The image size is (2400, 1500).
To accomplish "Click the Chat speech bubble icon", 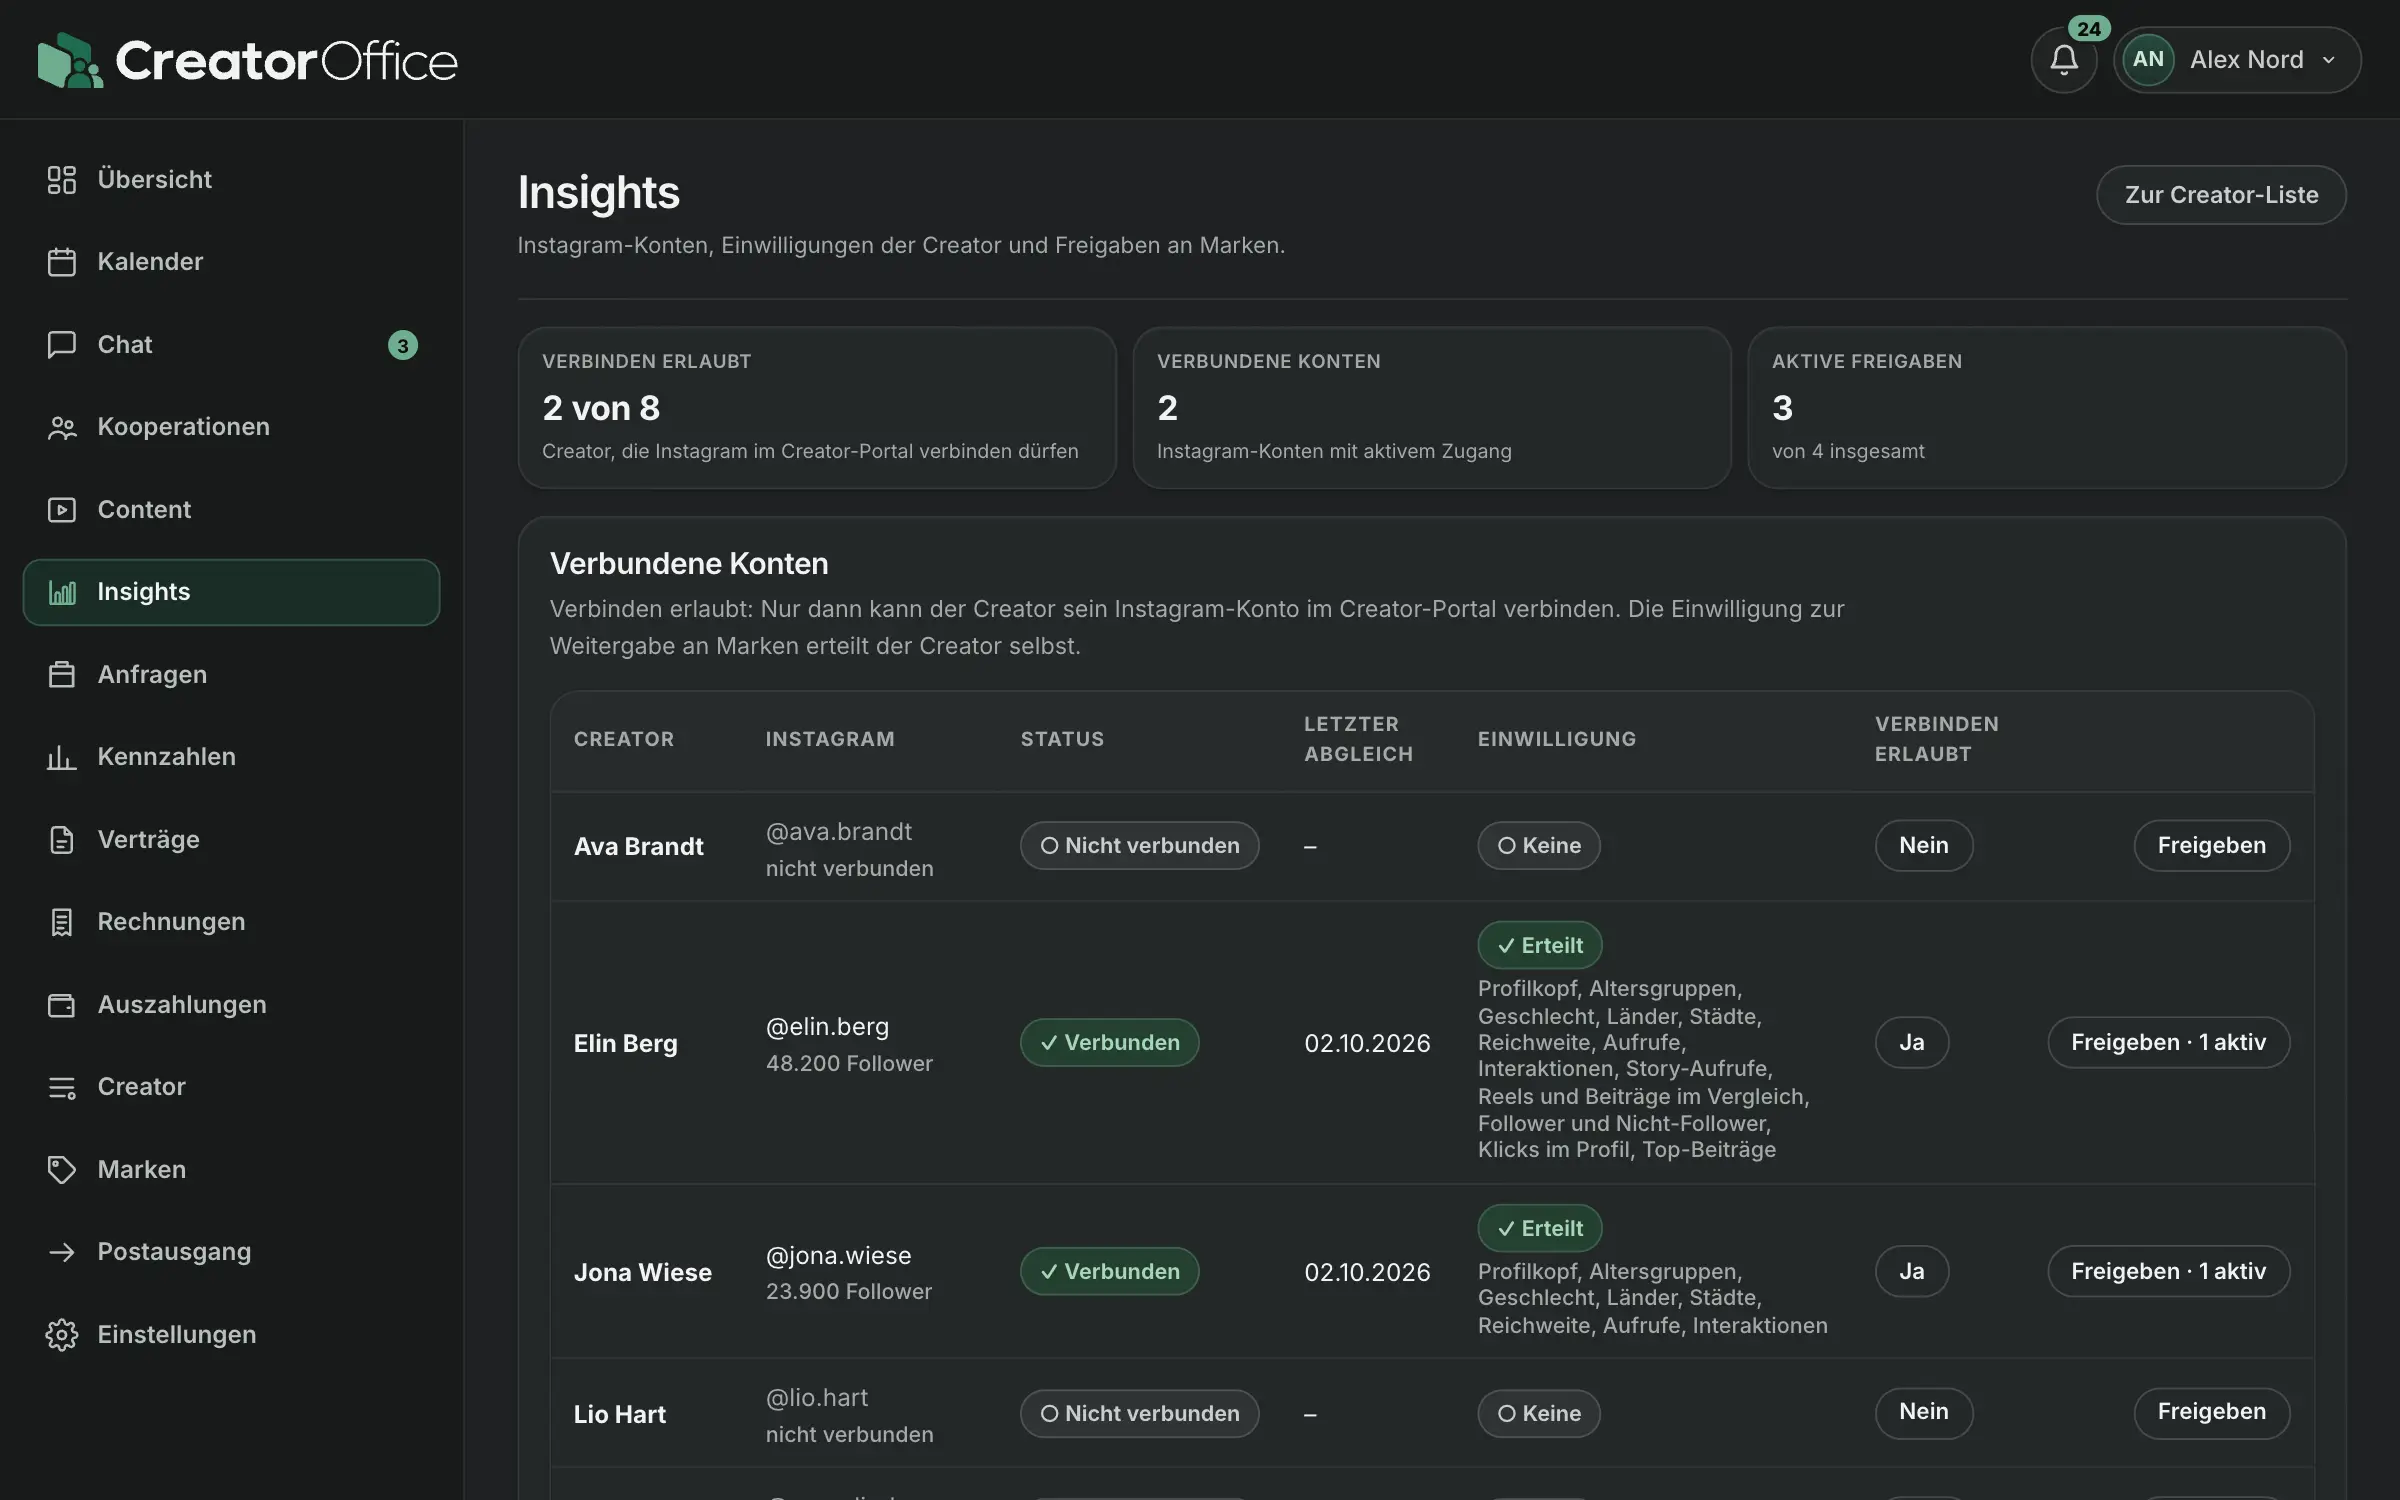I will [62, 345].
